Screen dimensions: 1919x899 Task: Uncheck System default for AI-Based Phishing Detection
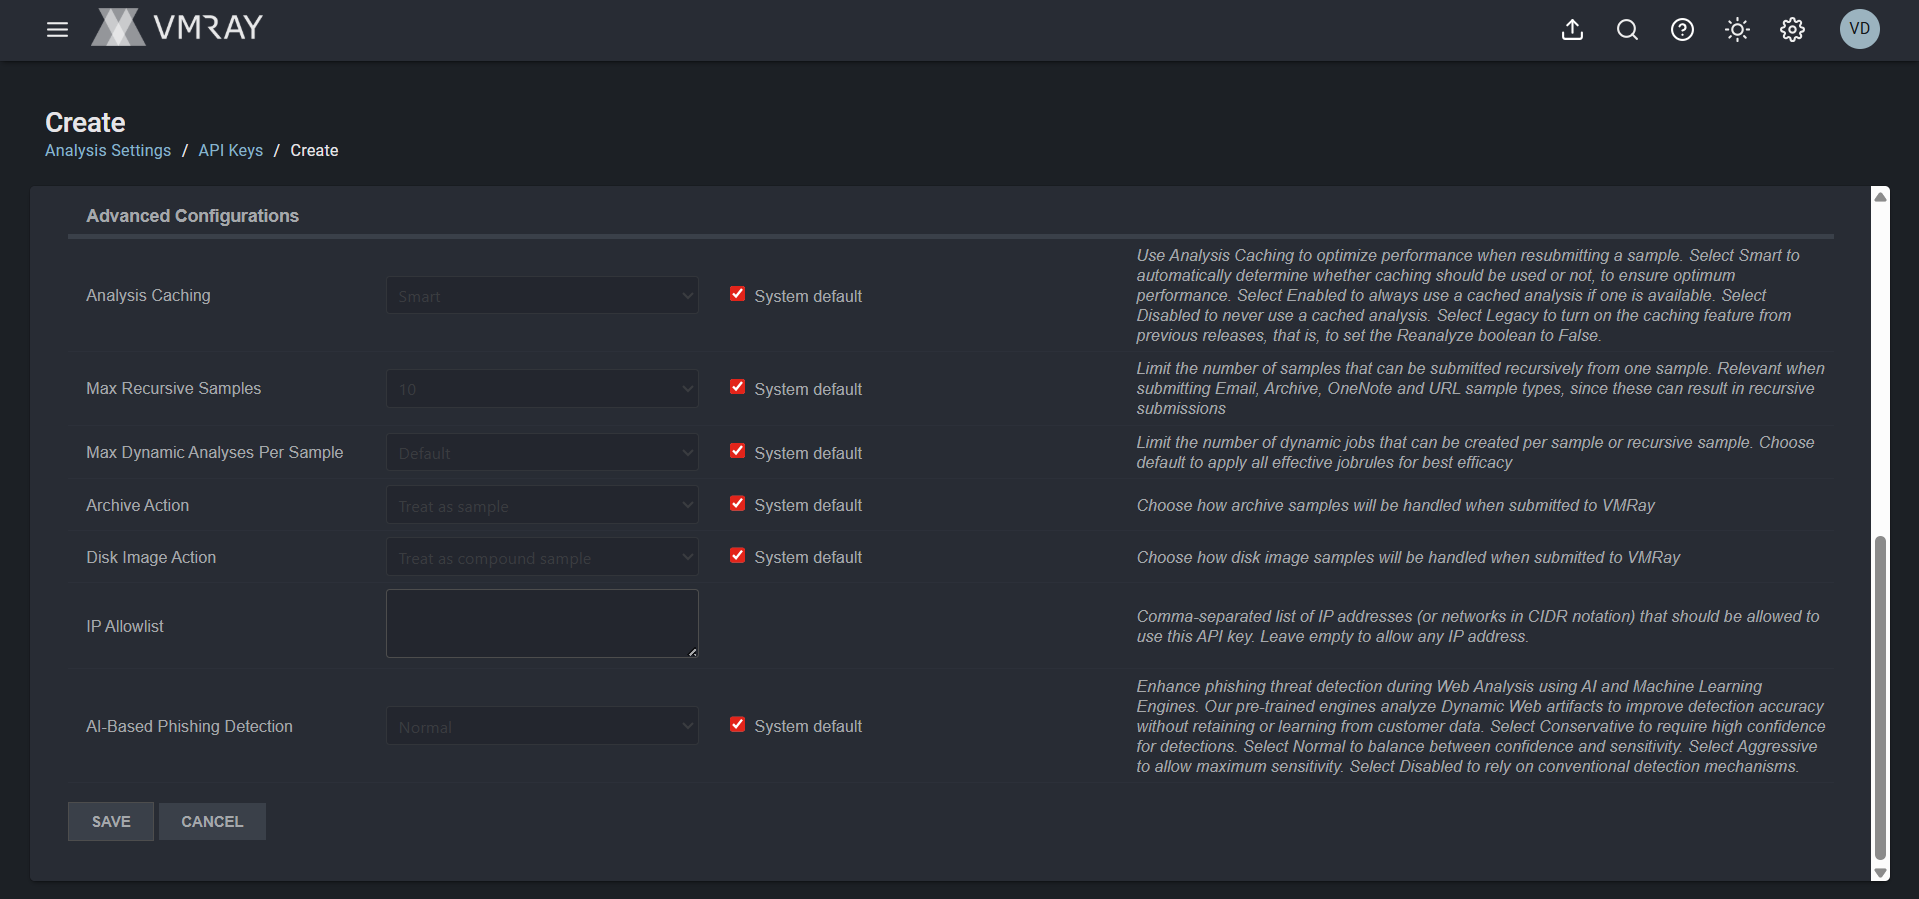pos(737,724)
